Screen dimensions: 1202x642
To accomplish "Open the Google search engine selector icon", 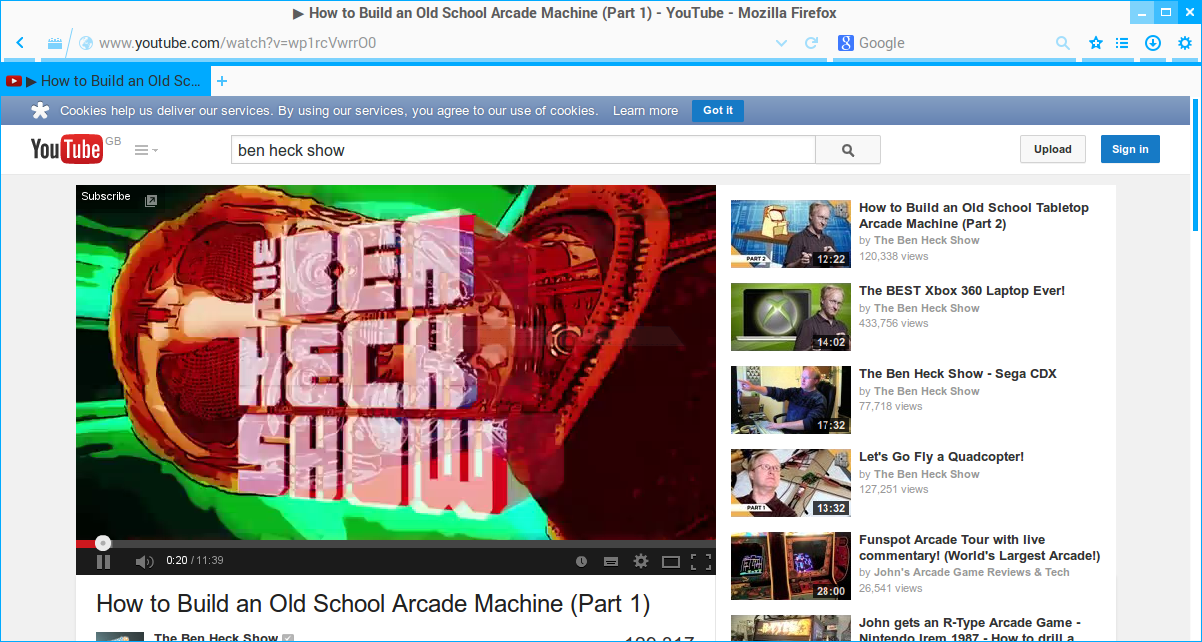I will 845,43.
